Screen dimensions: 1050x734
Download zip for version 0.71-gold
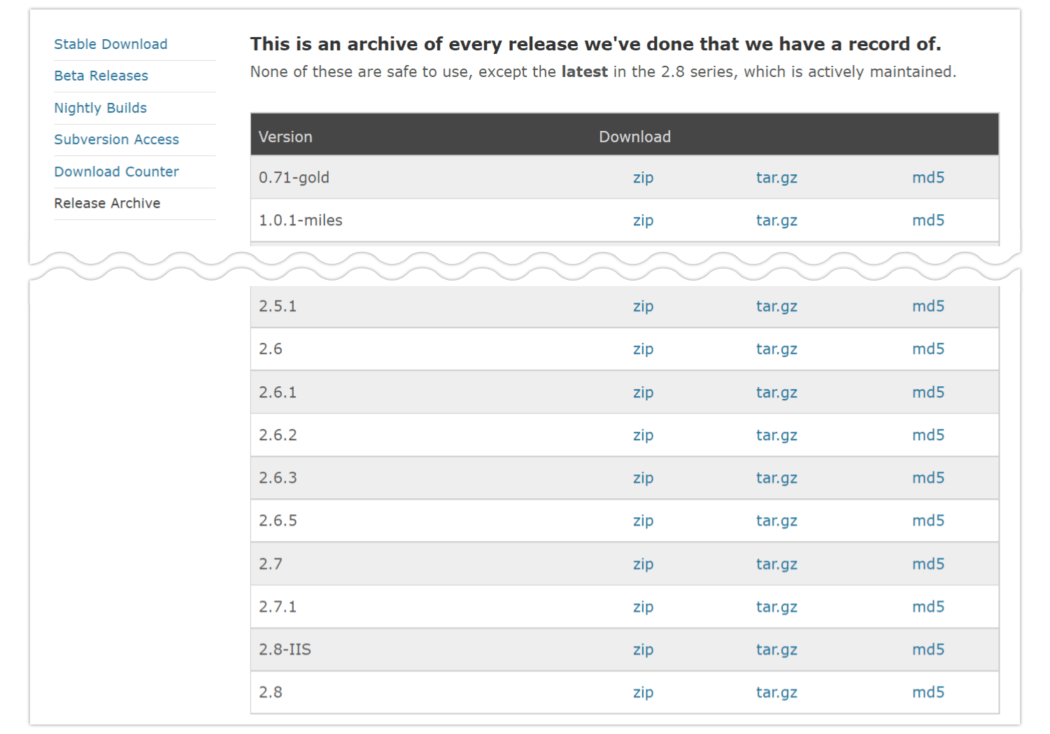(643, 178)
